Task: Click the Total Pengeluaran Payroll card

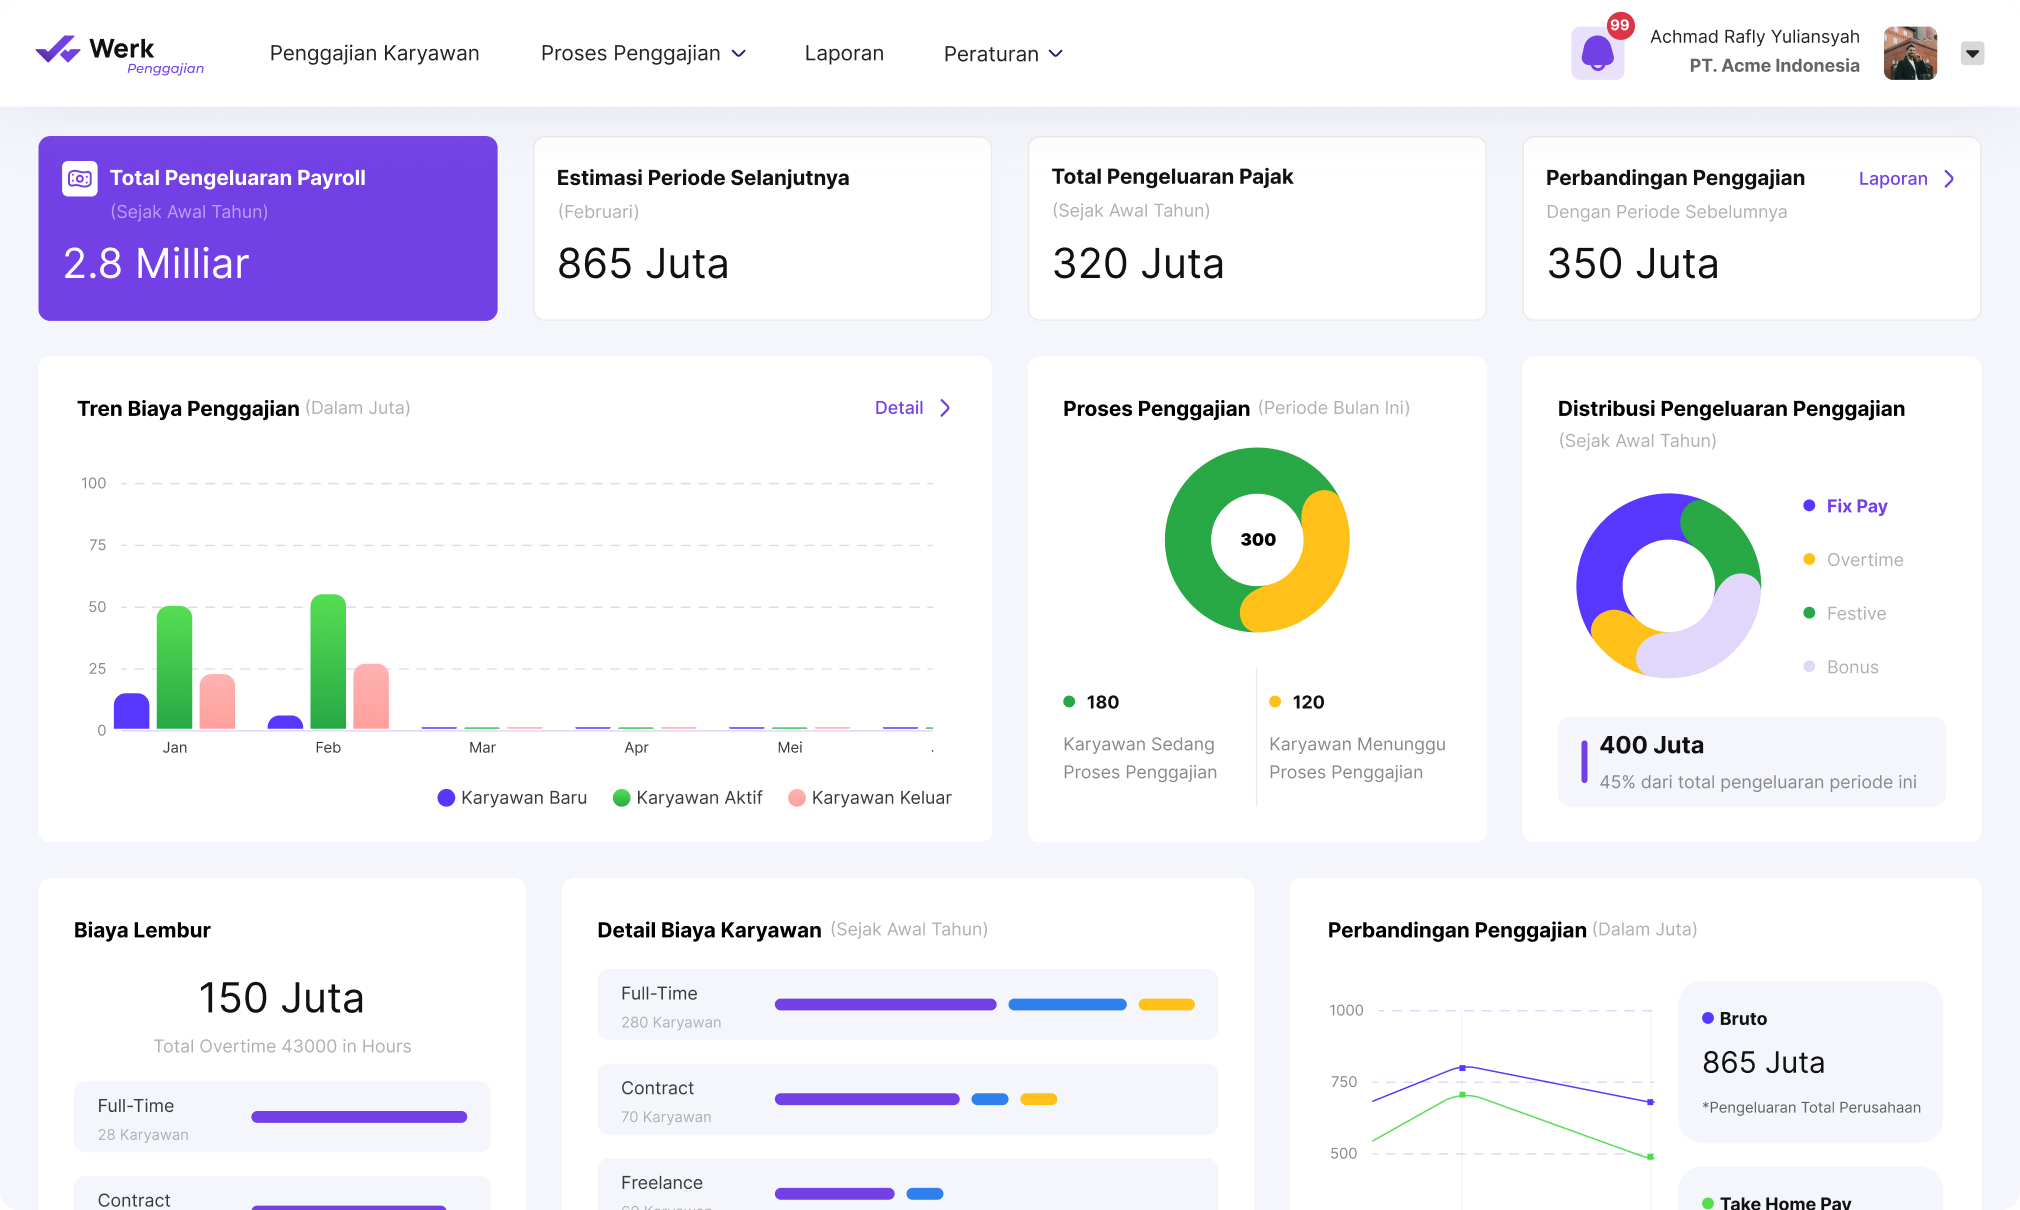Action: pos(268,228)
